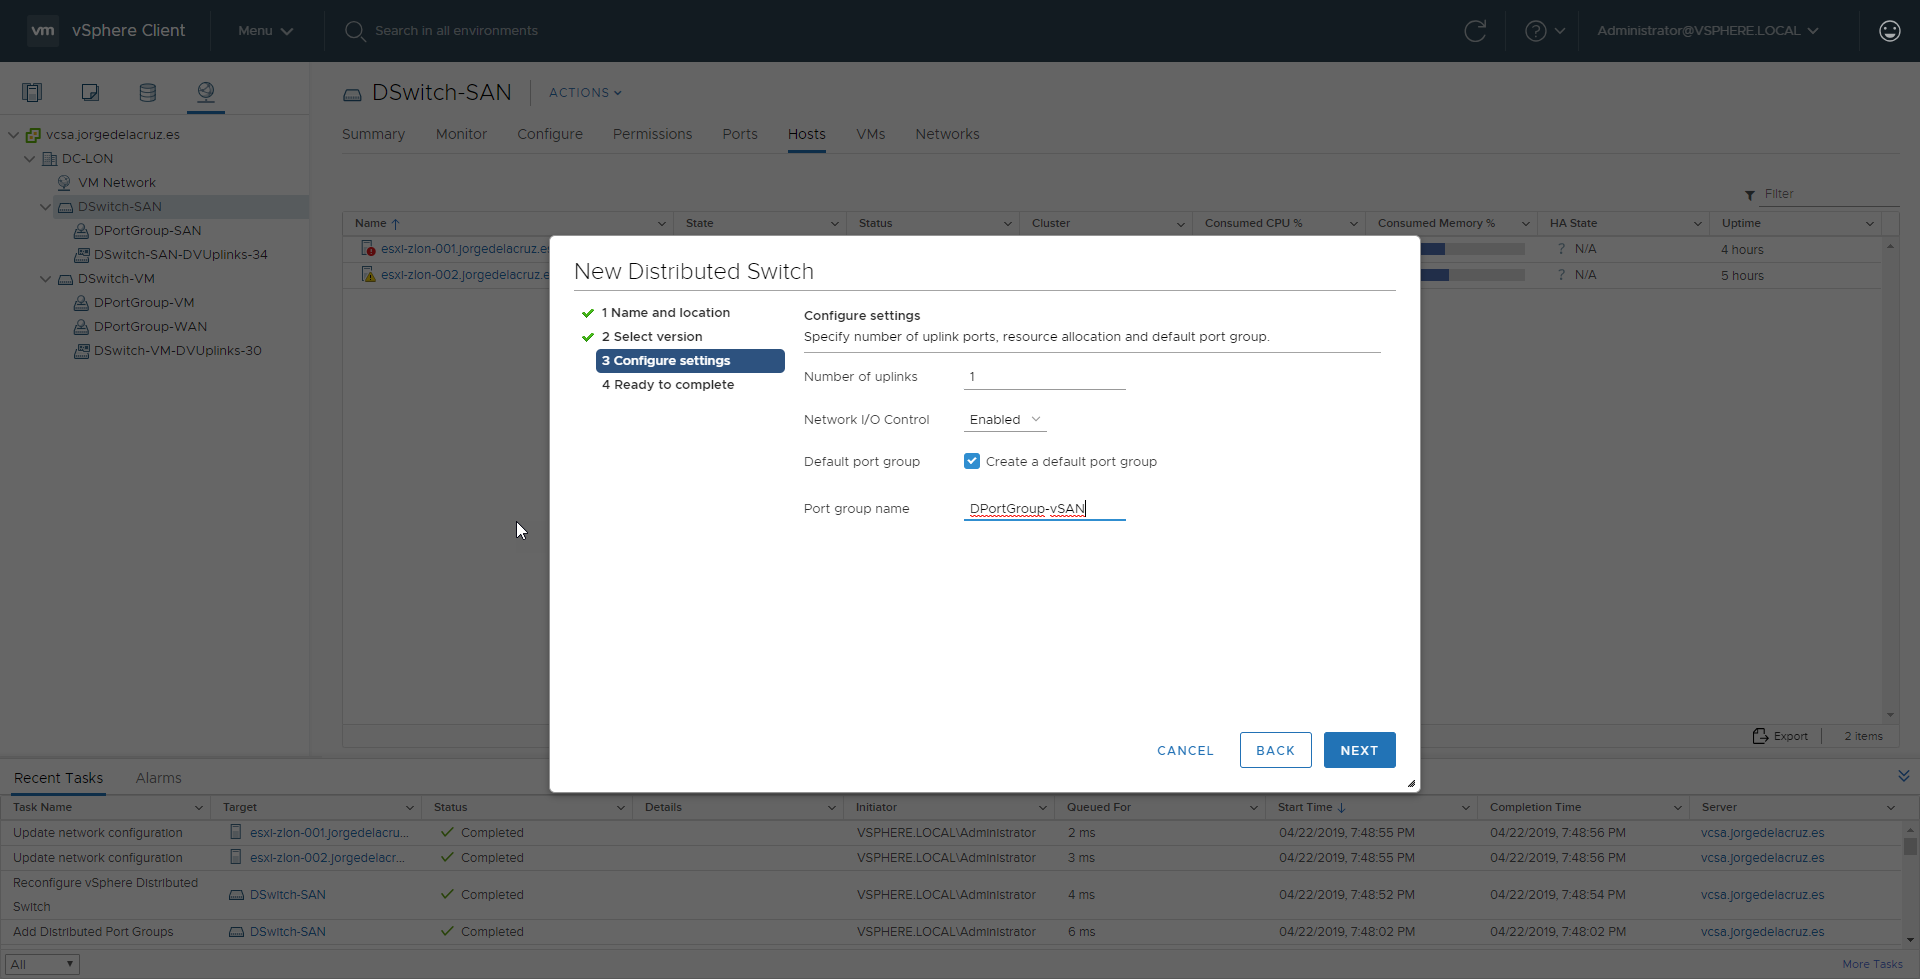This screenshot has width=1920, height=979.
Task: Open the Menu dropdown in header
Action: (x=265, y=31)
